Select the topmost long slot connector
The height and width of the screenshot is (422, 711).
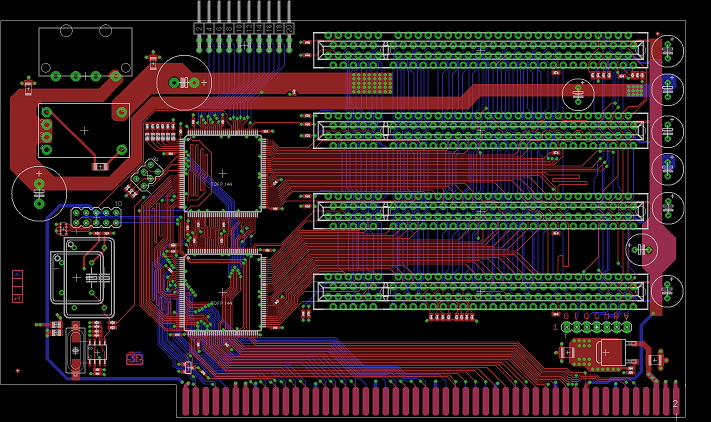pos(481,50)
